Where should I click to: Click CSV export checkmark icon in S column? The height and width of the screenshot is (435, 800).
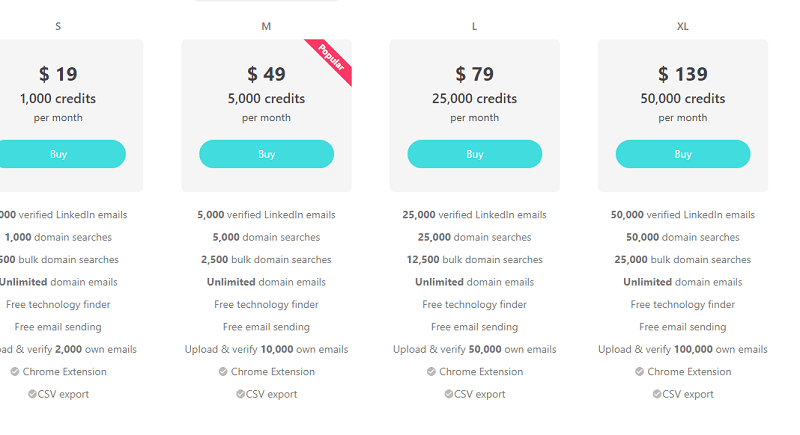pyautogui.click(x=33, y=394)
